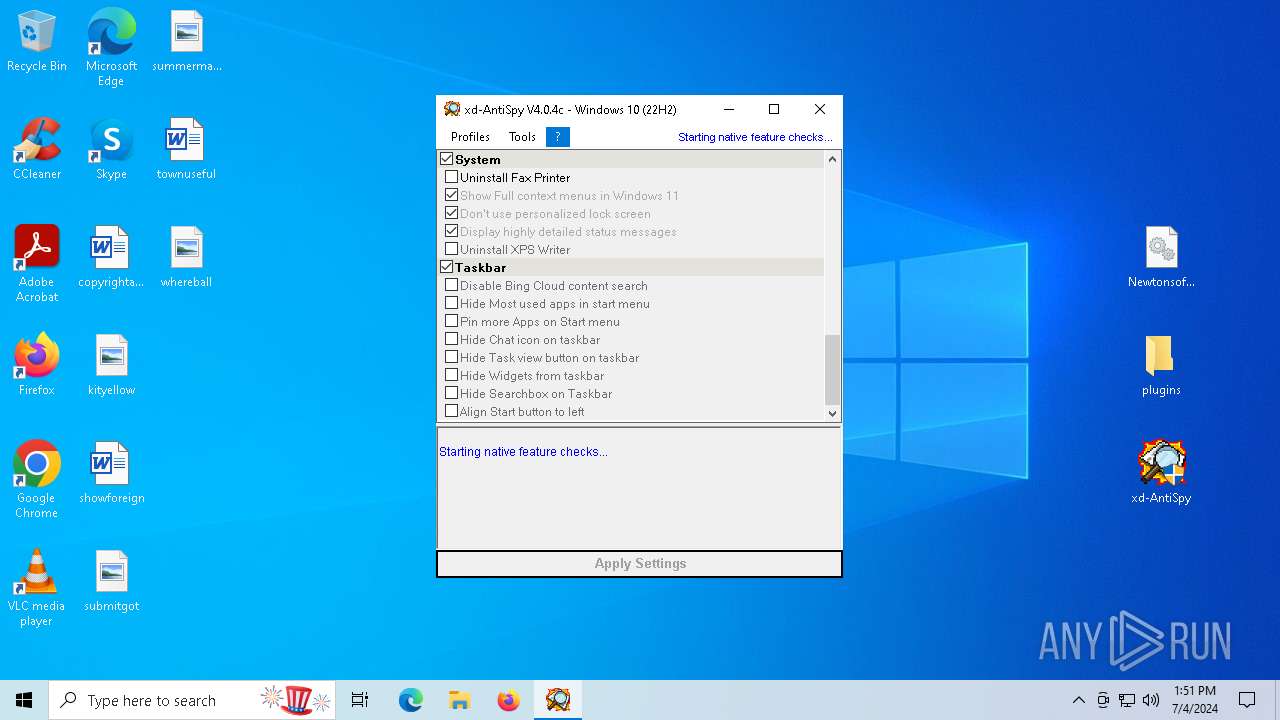Open network status tray icon
Image resolution: width=1280 pixels, height=720 pixels.
coord(1127,700)
